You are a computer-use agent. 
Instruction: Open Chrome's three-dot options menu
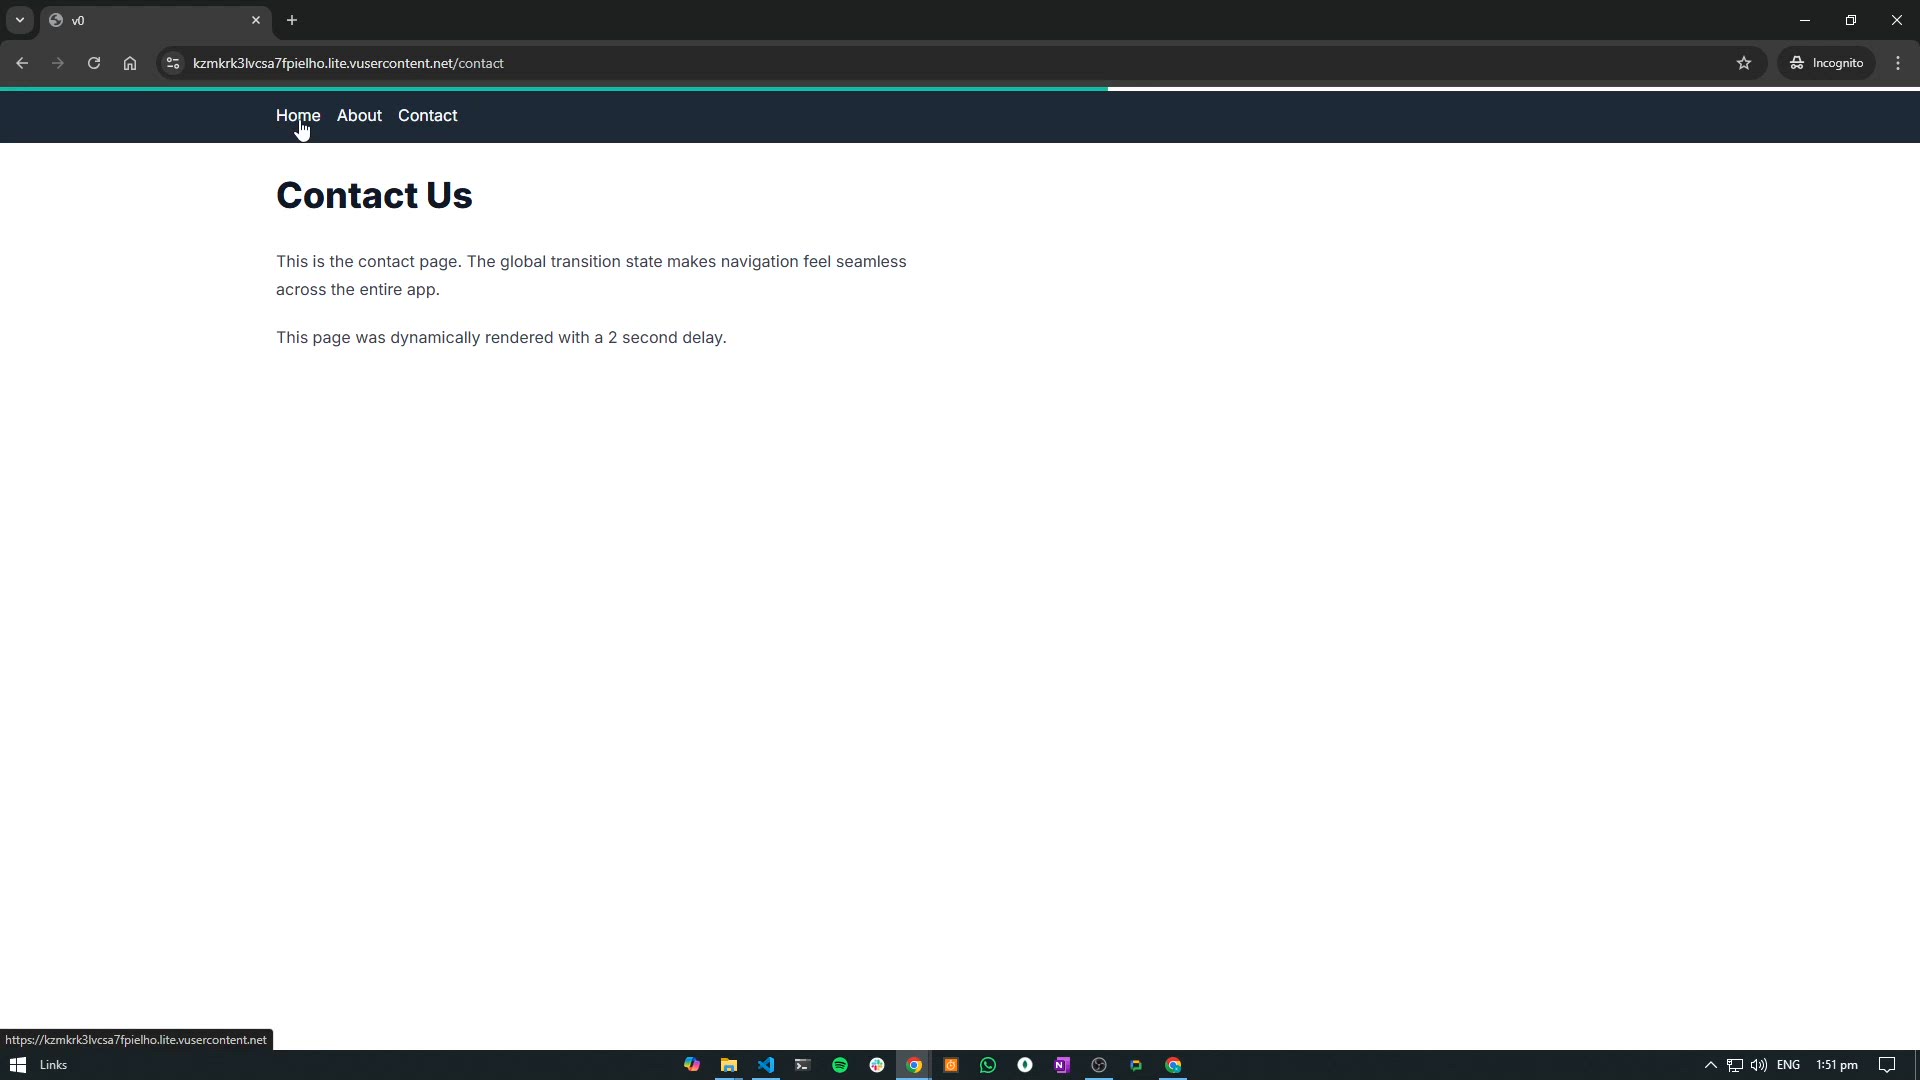(1898, 62)
